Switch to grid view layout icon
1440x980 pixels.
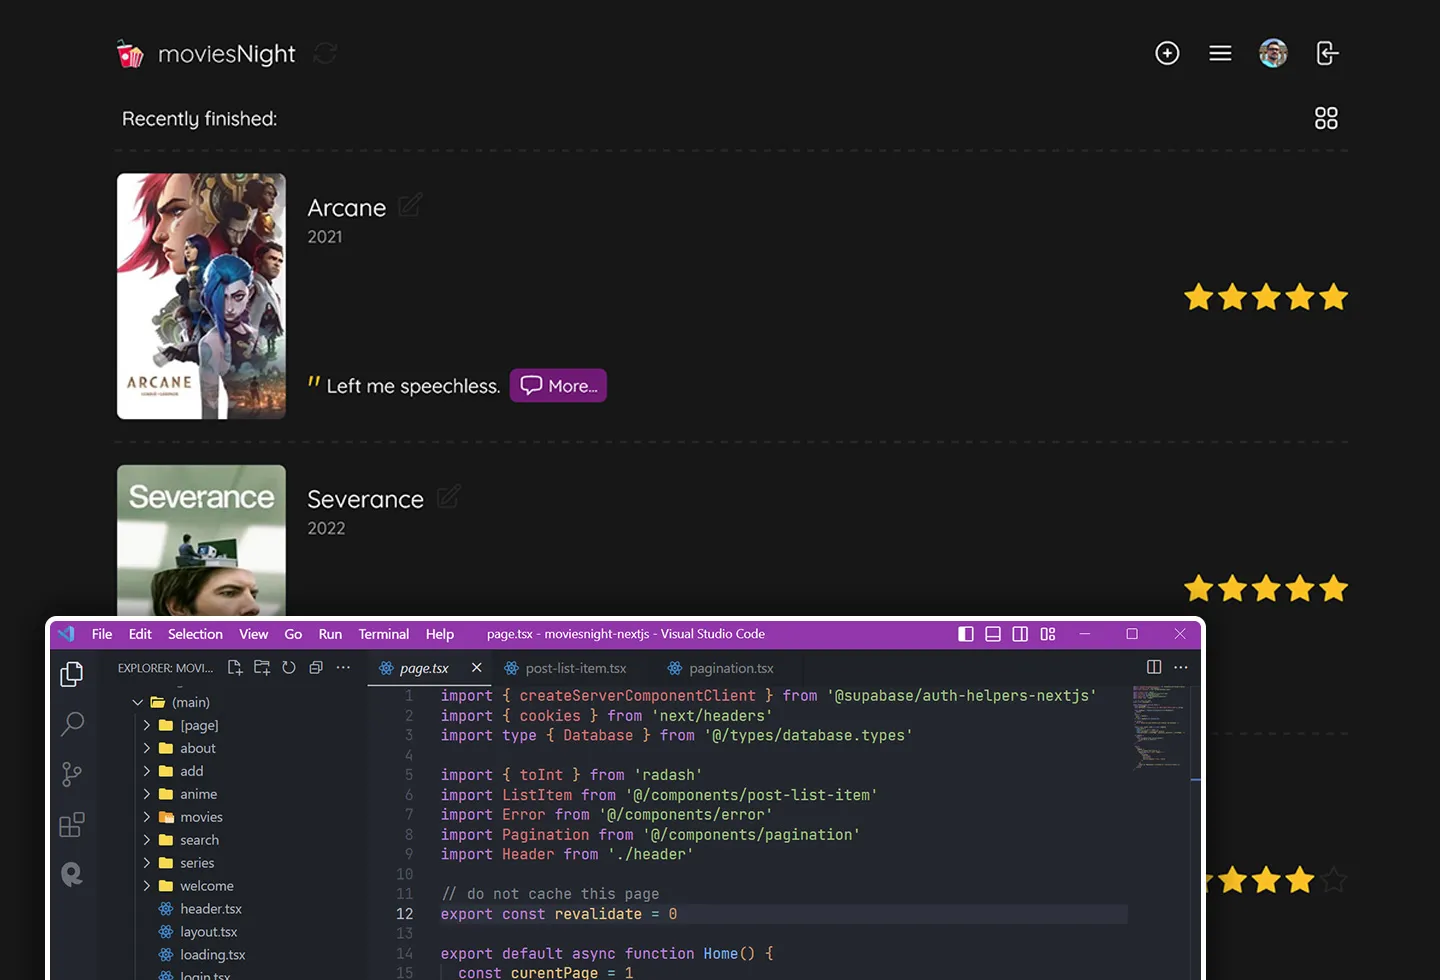pos(1326,118)
